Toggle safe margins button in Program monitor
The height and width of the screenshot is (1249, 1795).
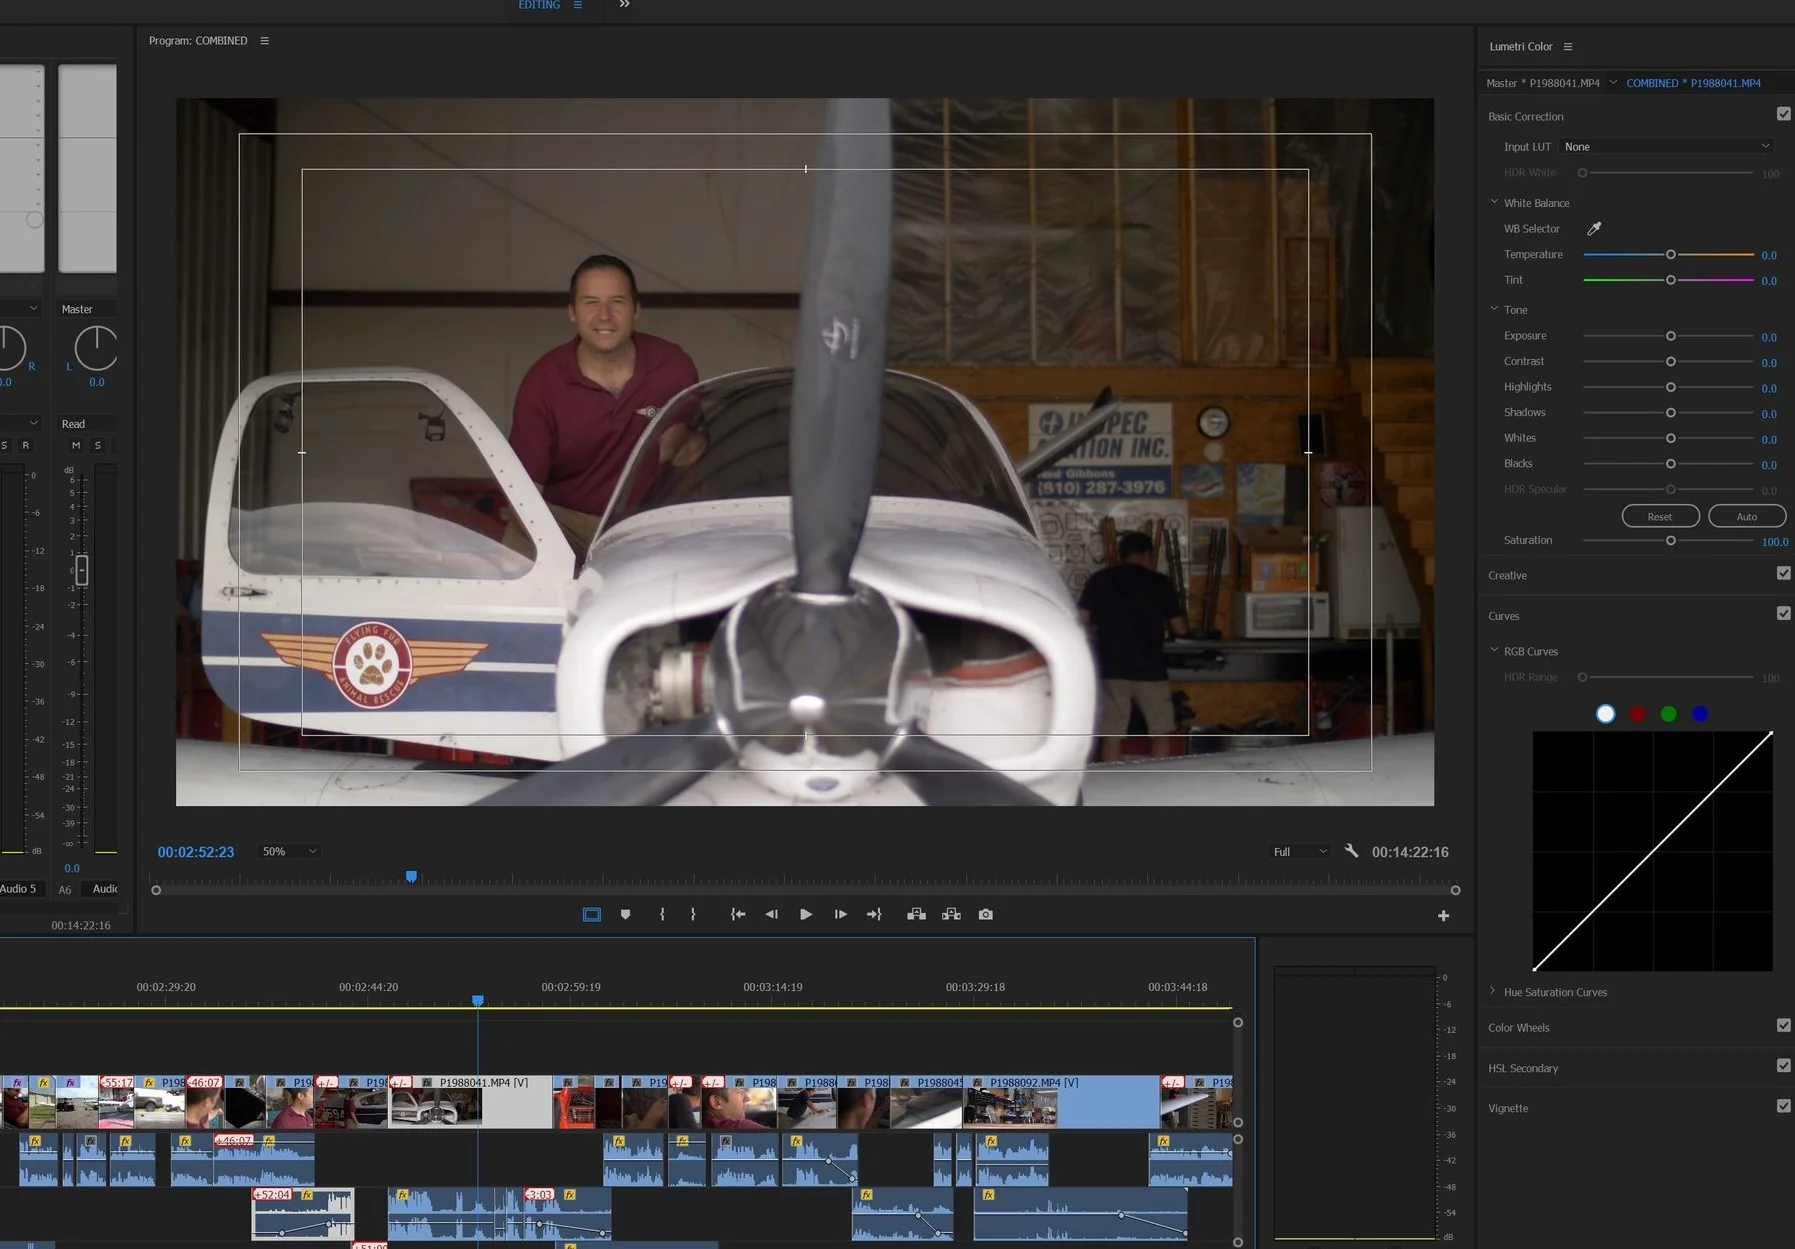pyautogui.click(x=592, y=914)
